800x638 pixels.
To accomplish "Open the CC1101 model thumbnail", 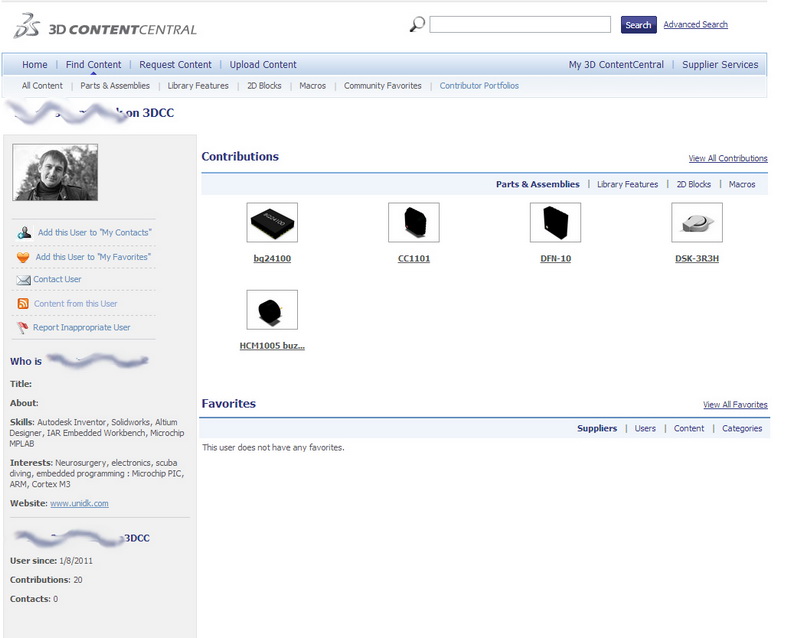I will point(413,223).
